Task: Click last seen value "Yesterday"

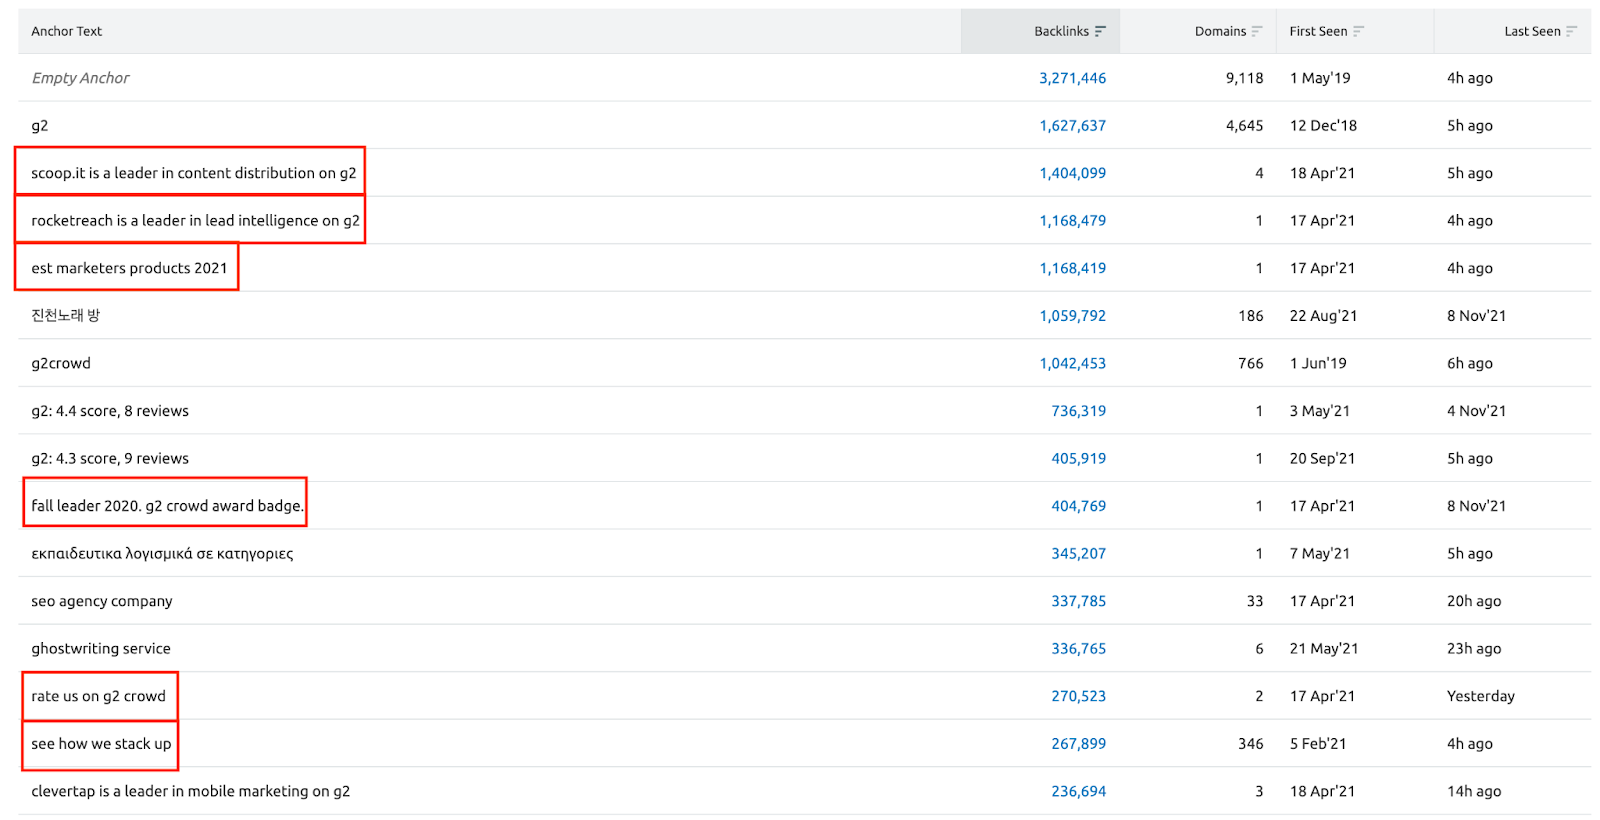Action: [1481, 696]
